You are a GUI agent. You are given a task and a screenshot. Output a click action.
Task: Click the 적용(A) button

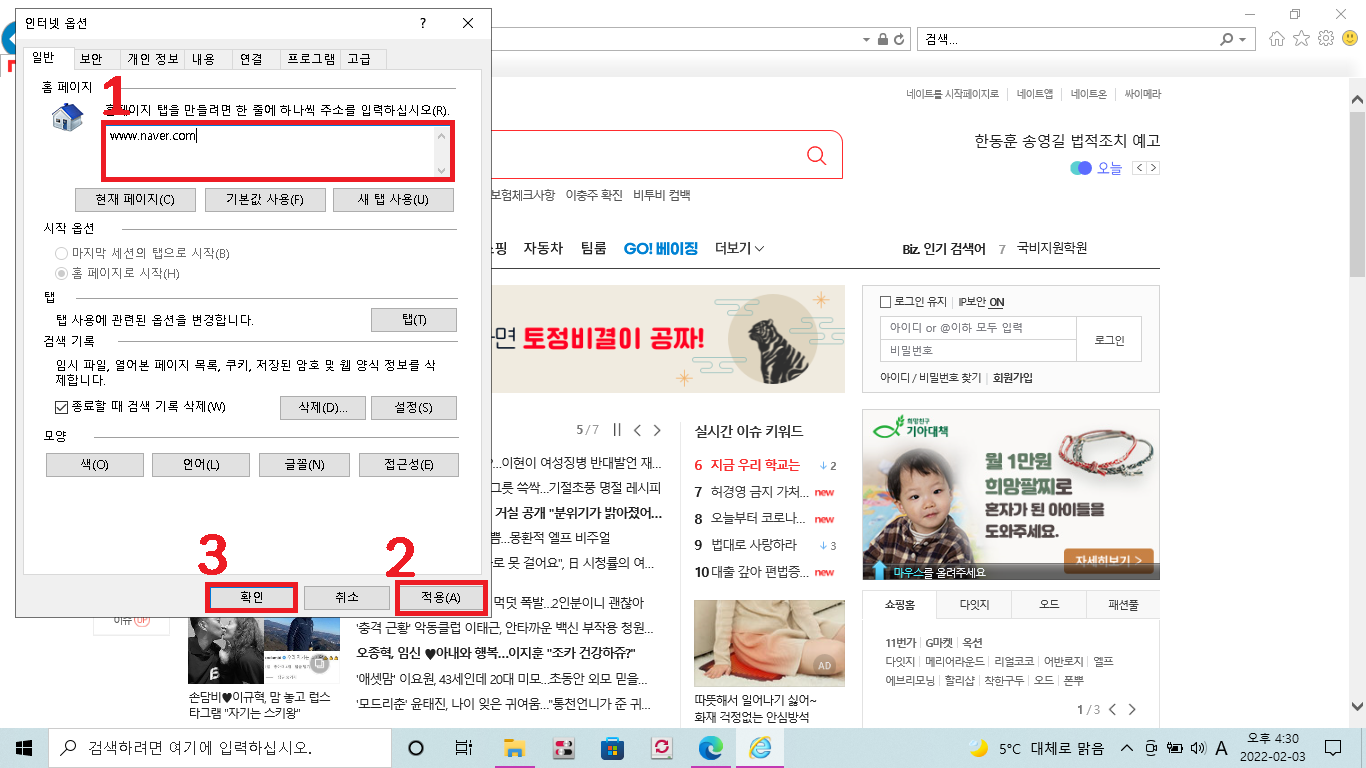point(441,597)
